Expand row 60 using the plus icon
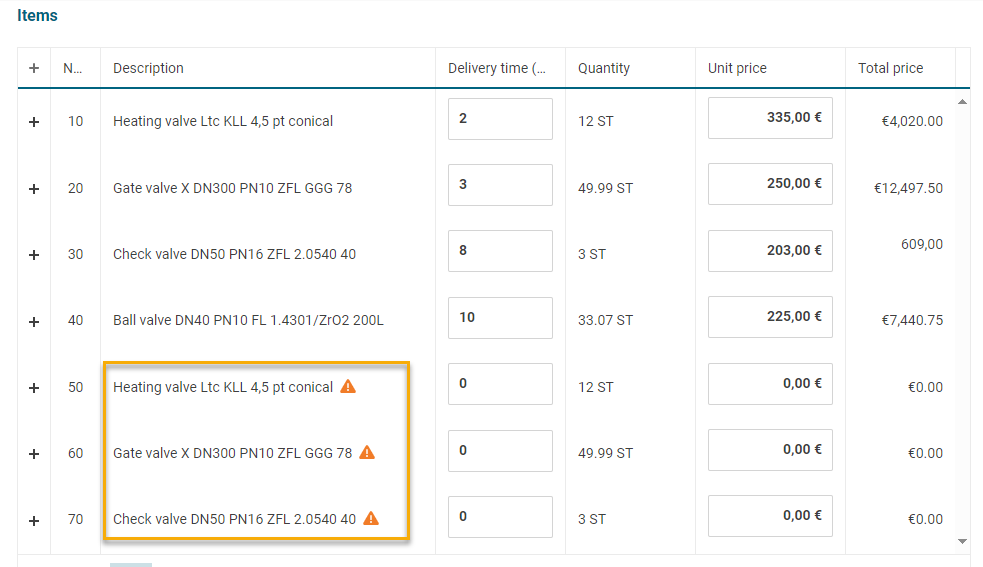 (x=34, y=454)
